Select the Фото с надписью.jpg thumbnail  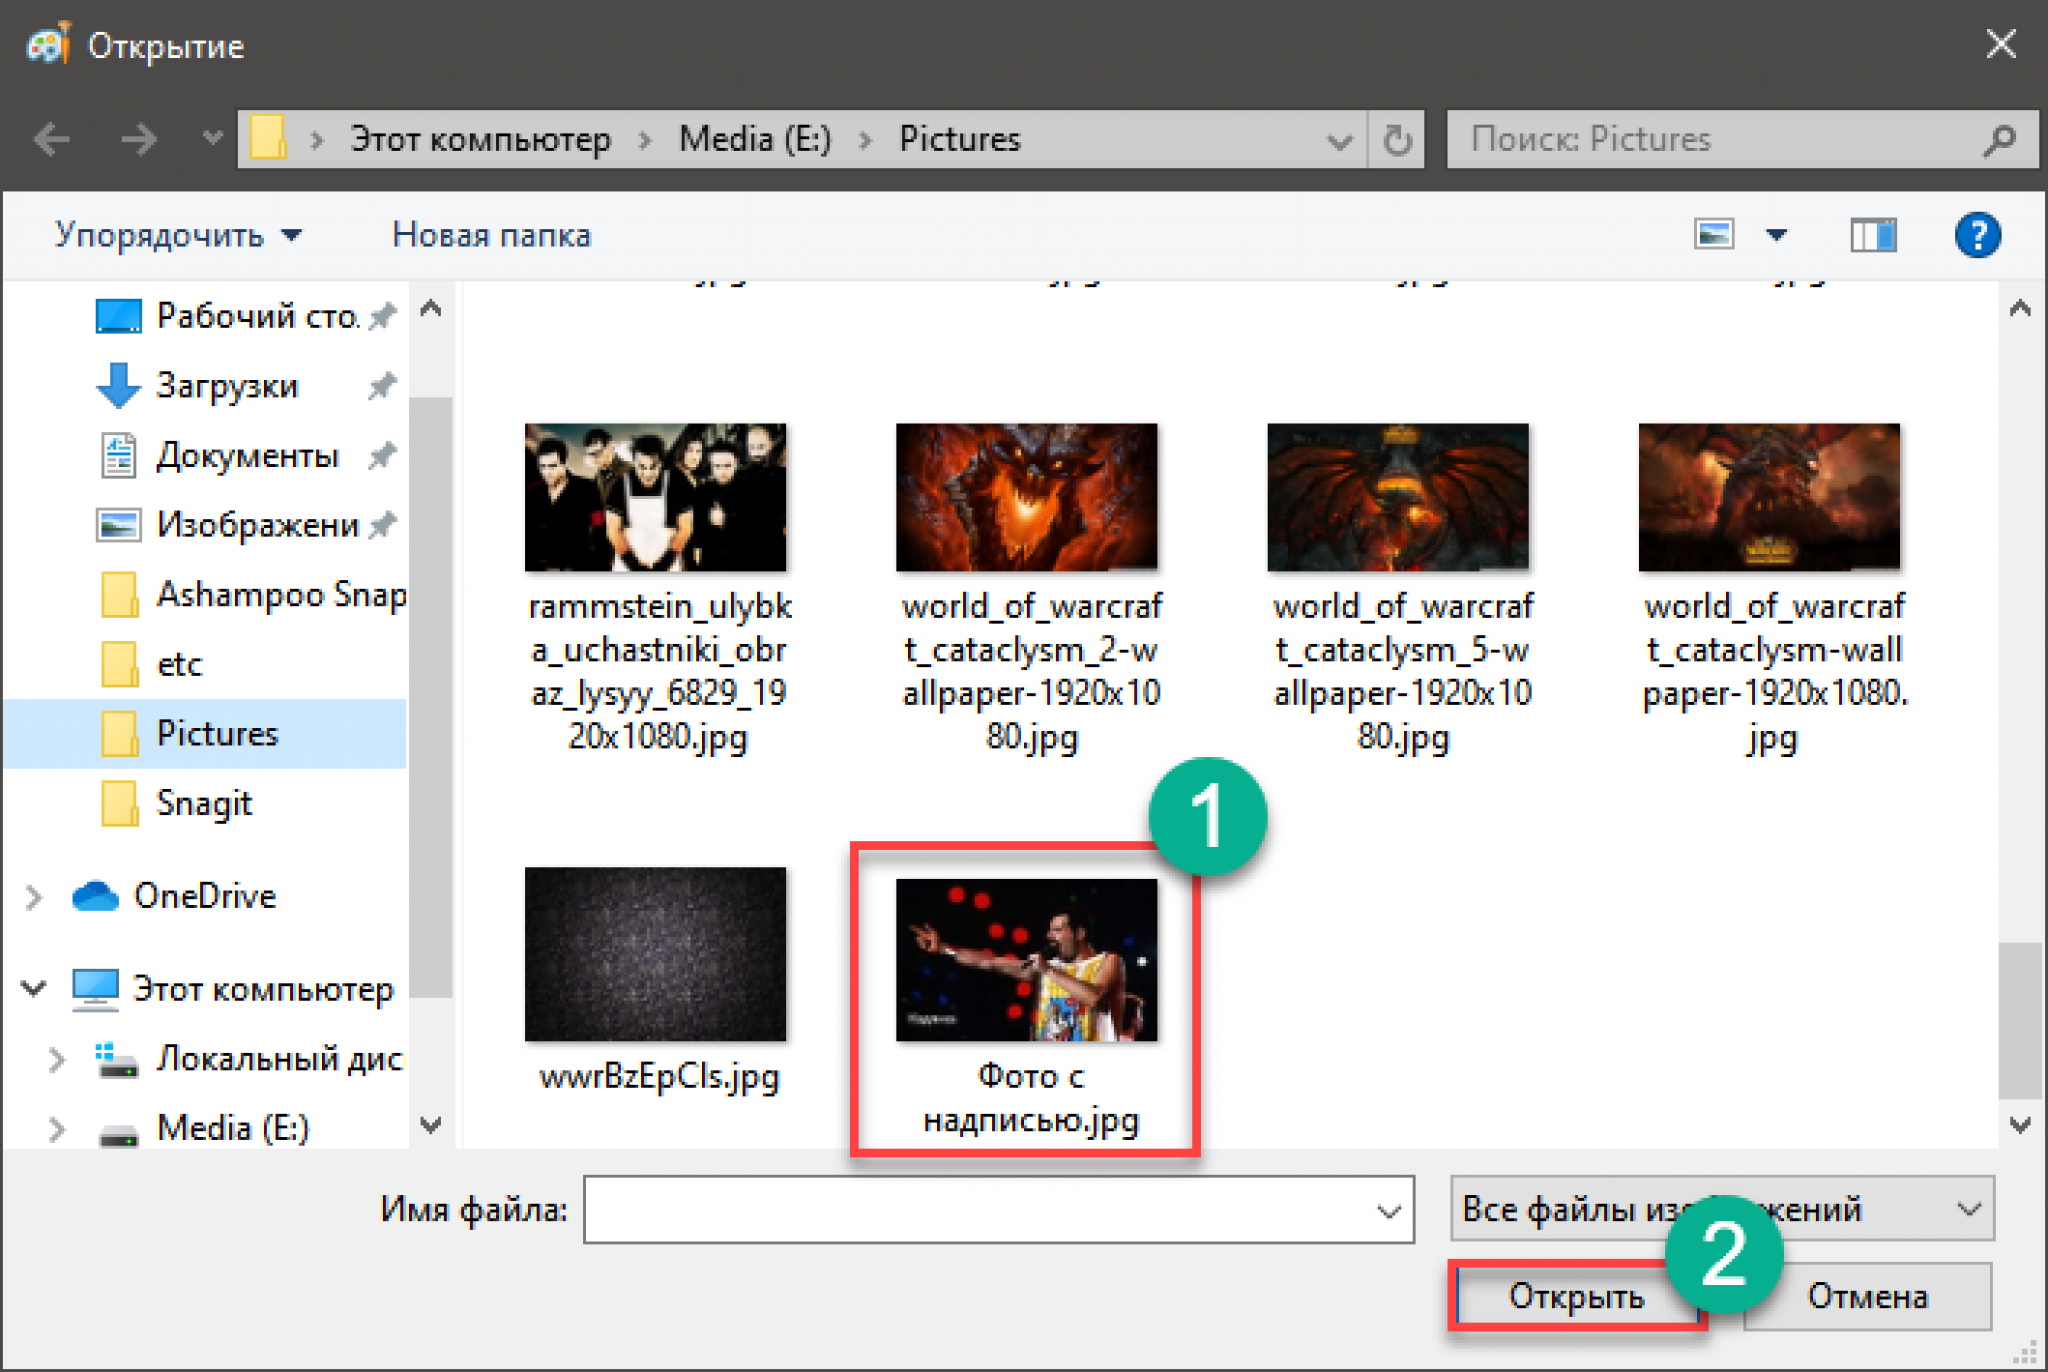(x=1027, y=961)
